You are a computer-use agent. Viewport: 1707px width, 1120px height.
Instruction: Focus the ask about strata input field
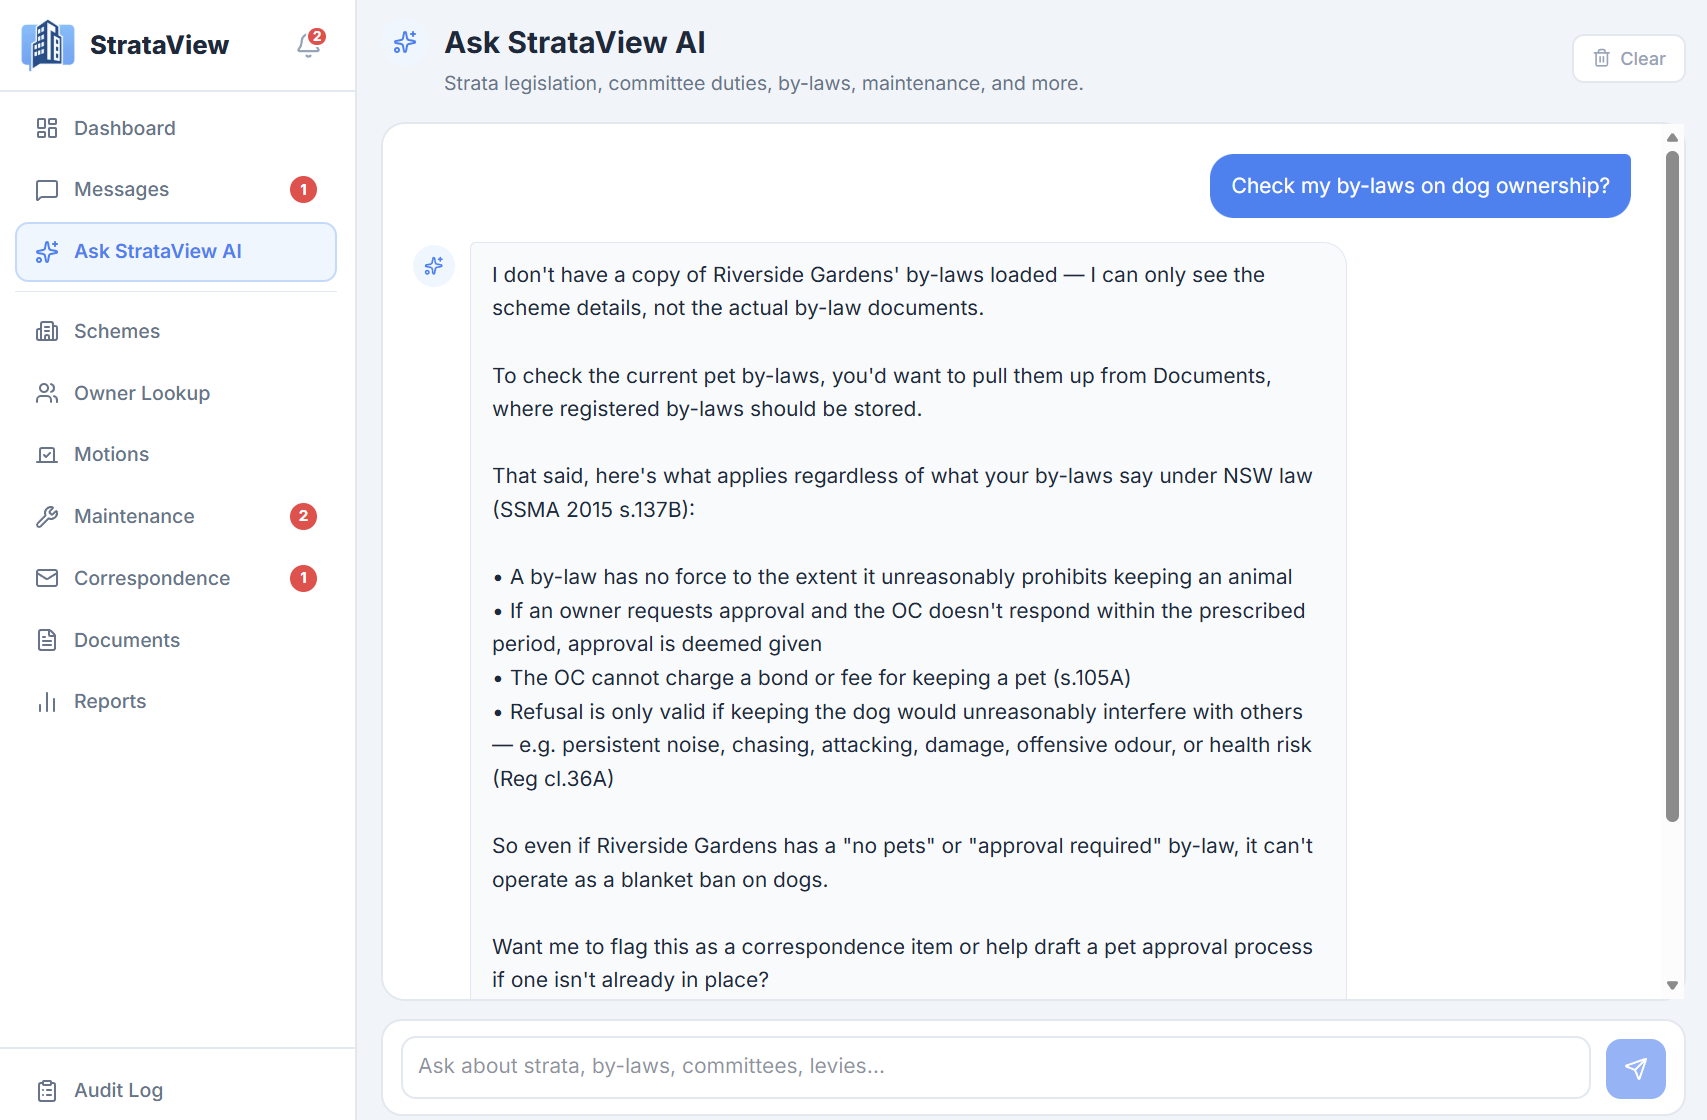[996, 1067]
